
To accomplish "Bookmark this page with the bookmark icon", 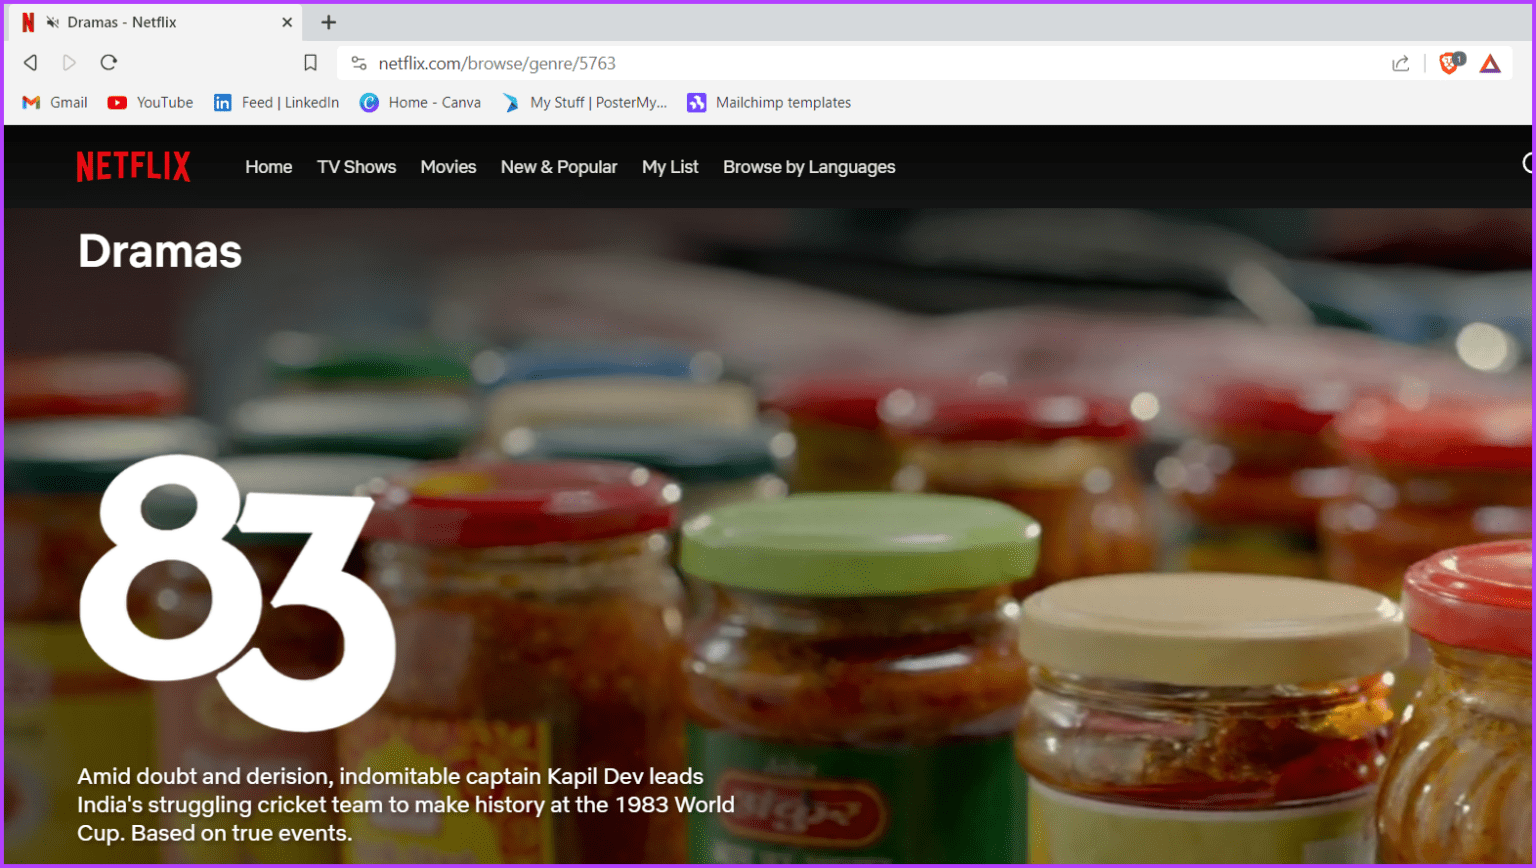I will pos(310,63).
